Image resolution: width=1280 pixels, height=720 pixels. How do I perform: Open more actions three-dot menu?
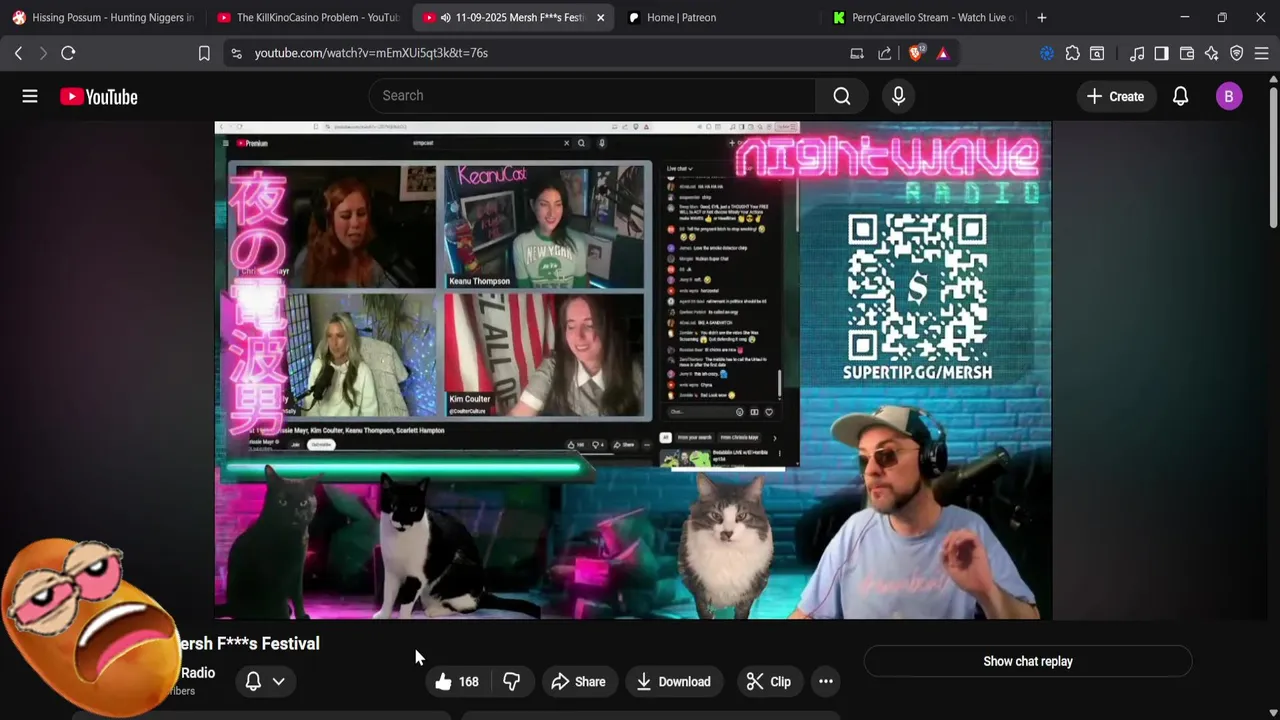pos(826,682)
